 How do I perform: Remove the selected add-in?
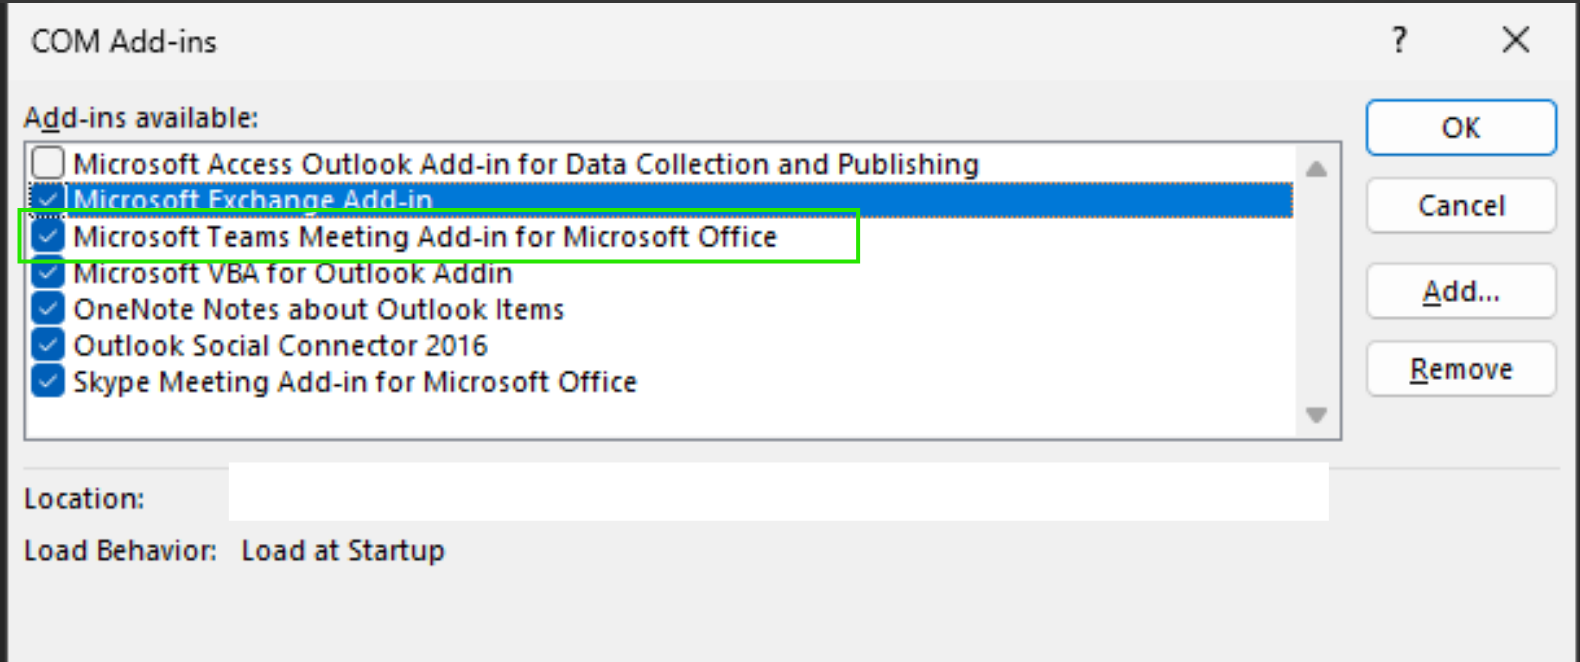click(x=1461, y=369)
